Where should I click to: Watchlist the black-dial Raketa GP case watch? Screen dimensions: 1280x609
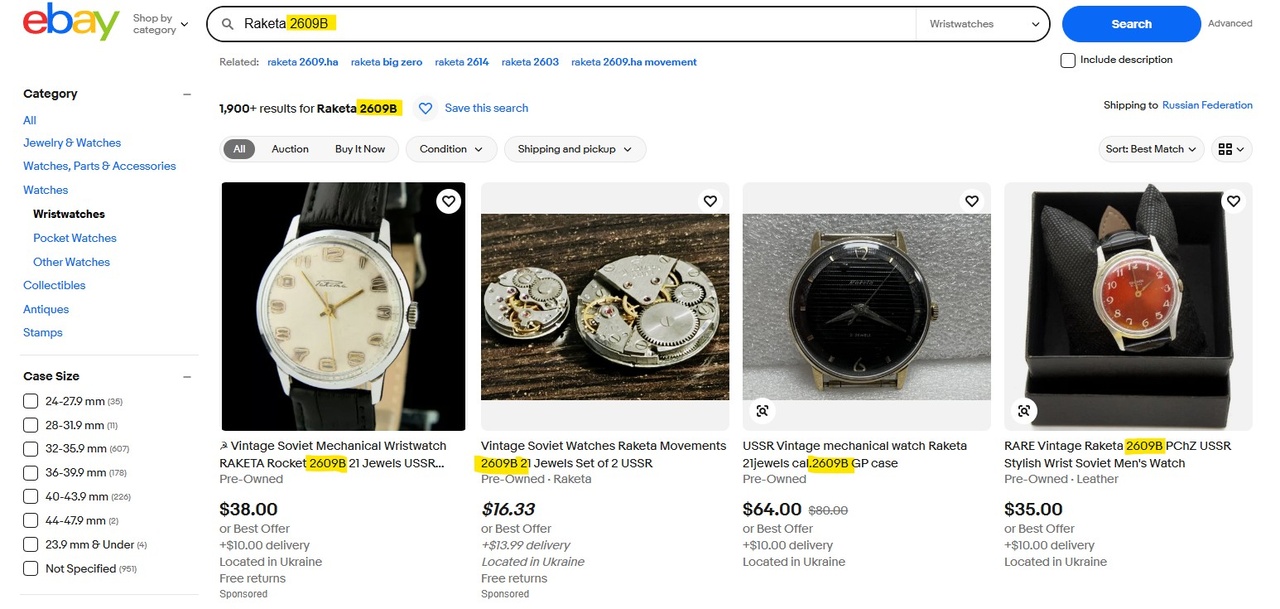pyautogui.click(x=972, y=201)
